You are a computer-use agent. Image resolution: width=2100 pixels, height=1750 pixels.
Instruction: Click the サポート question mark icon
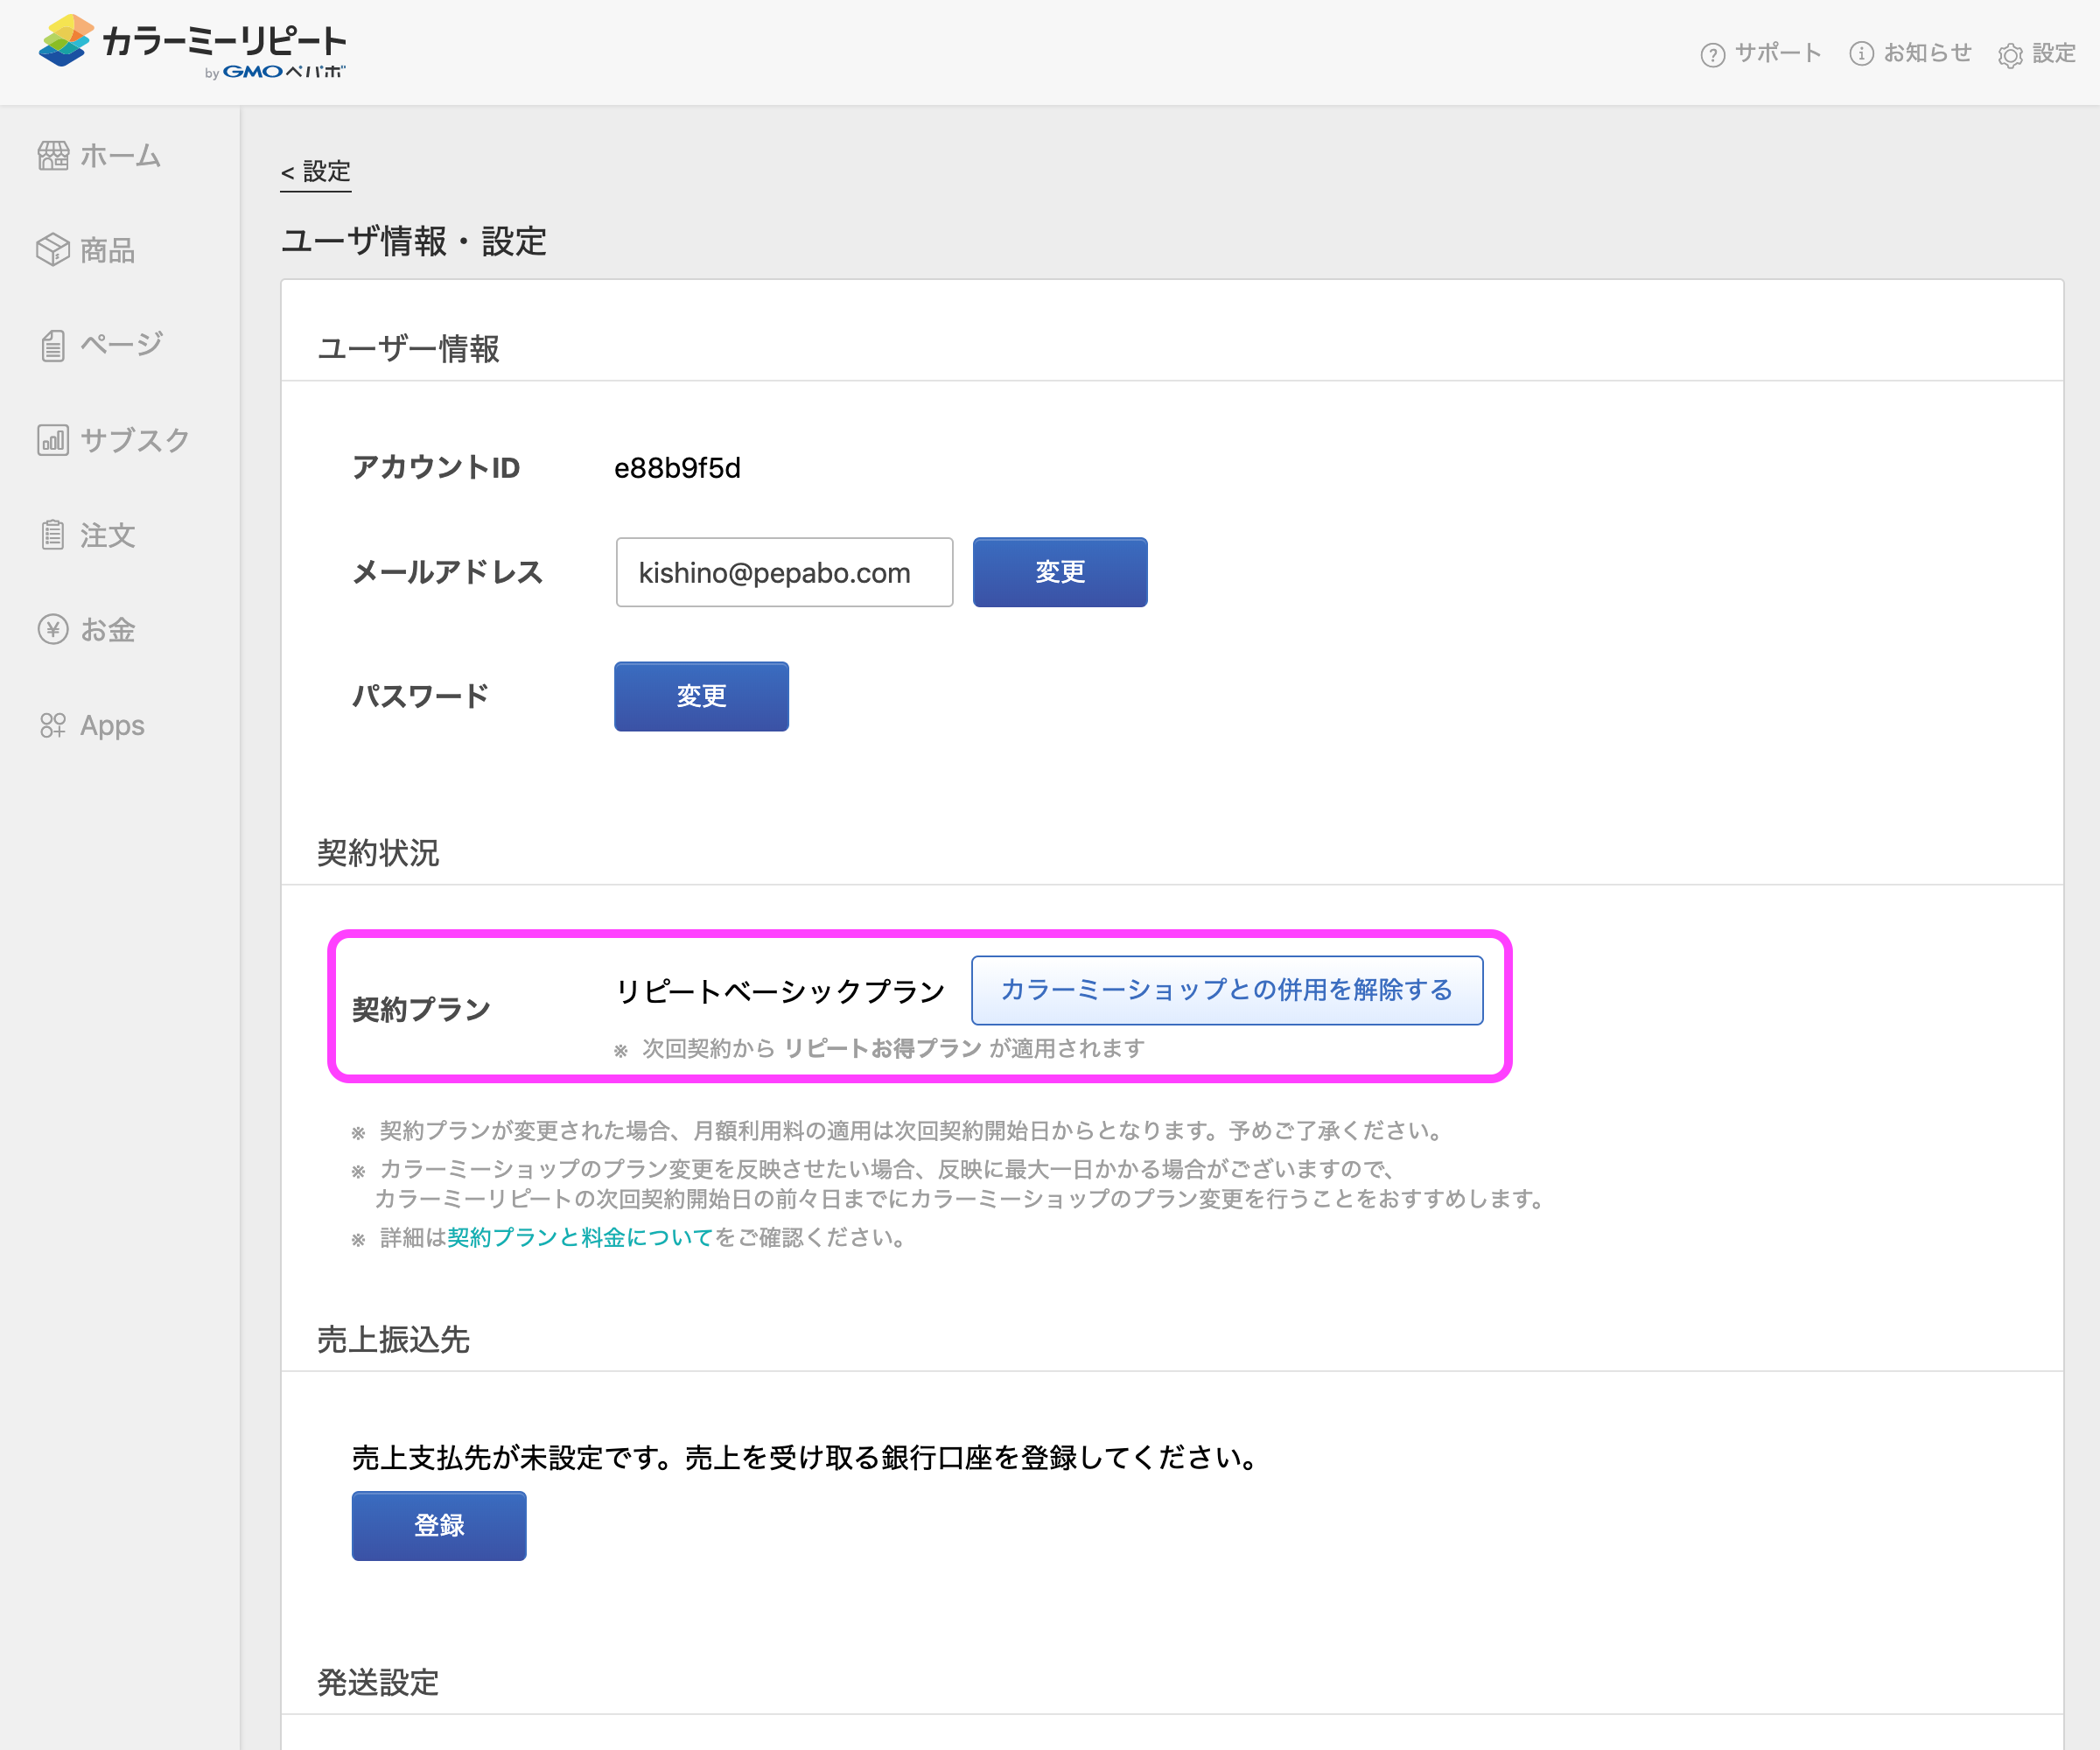pos(1712,54)
